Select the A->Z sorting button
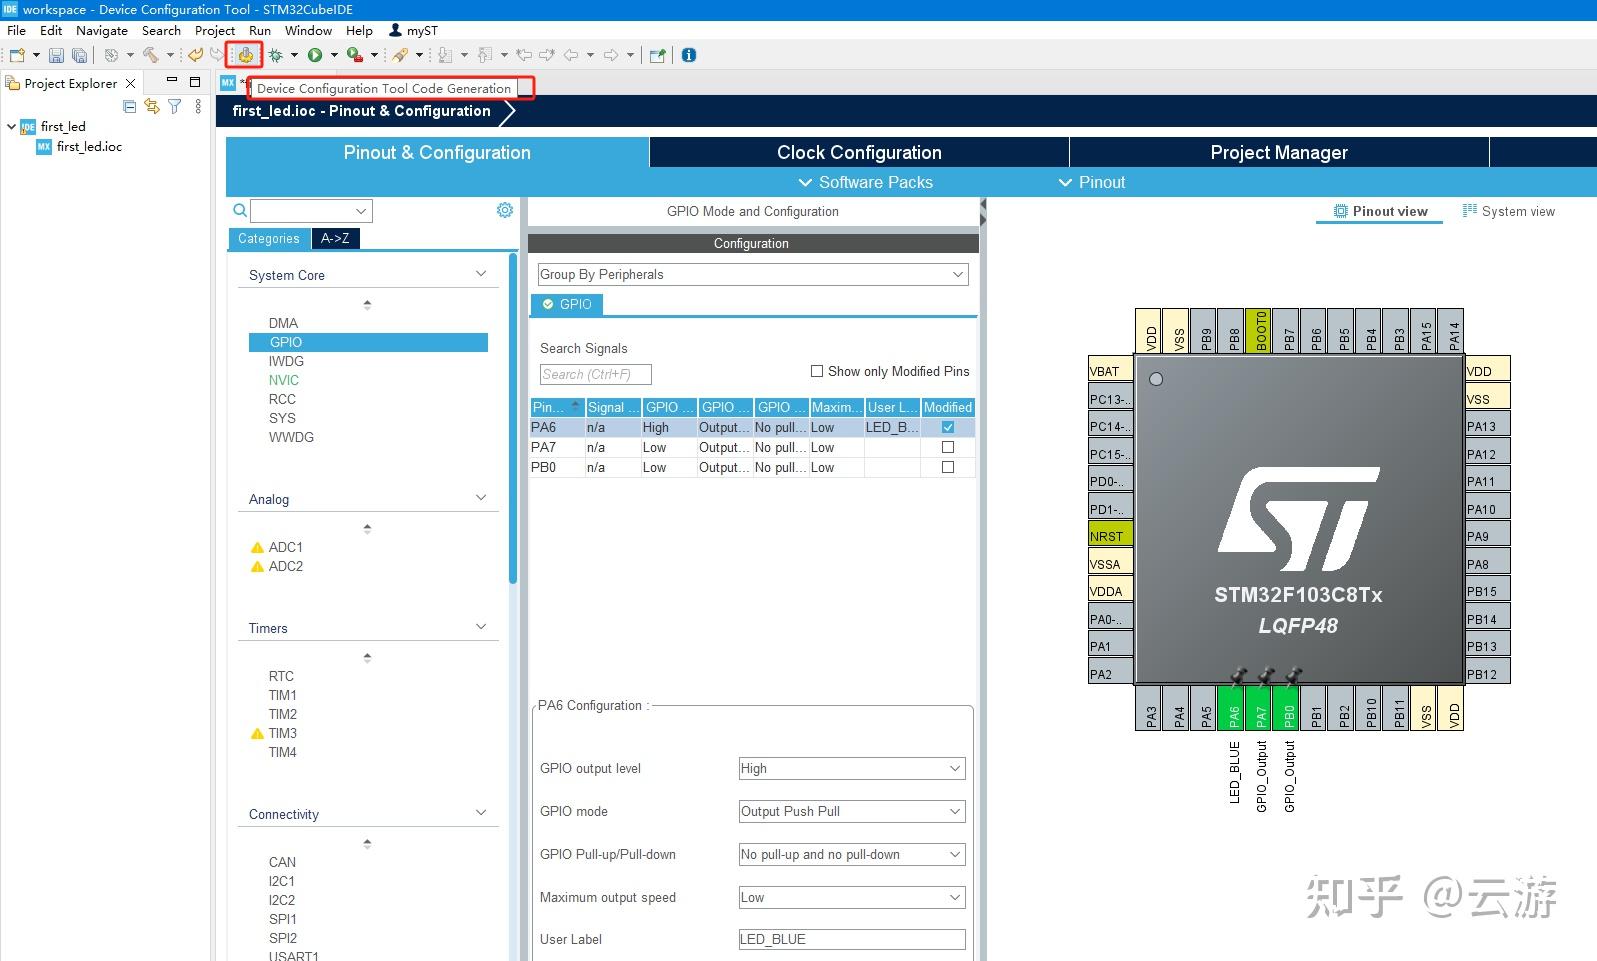 [335, 238]
